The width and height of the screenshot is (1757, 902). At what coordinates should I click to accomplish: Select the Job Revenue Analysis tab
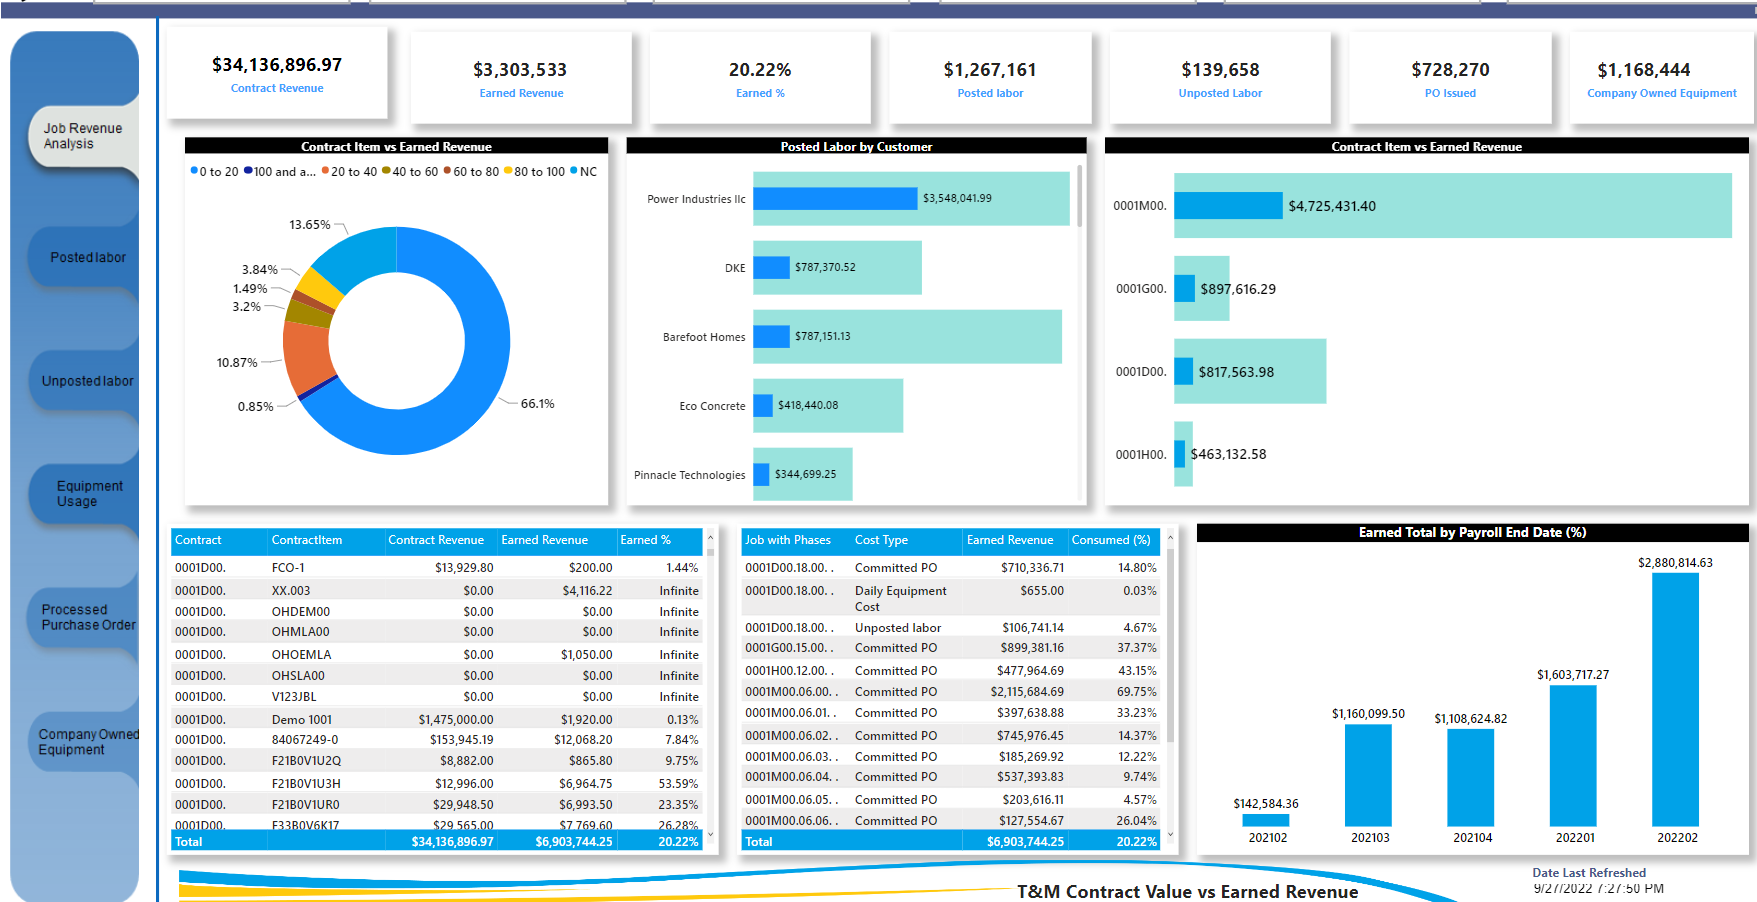[x=83, y=135]
